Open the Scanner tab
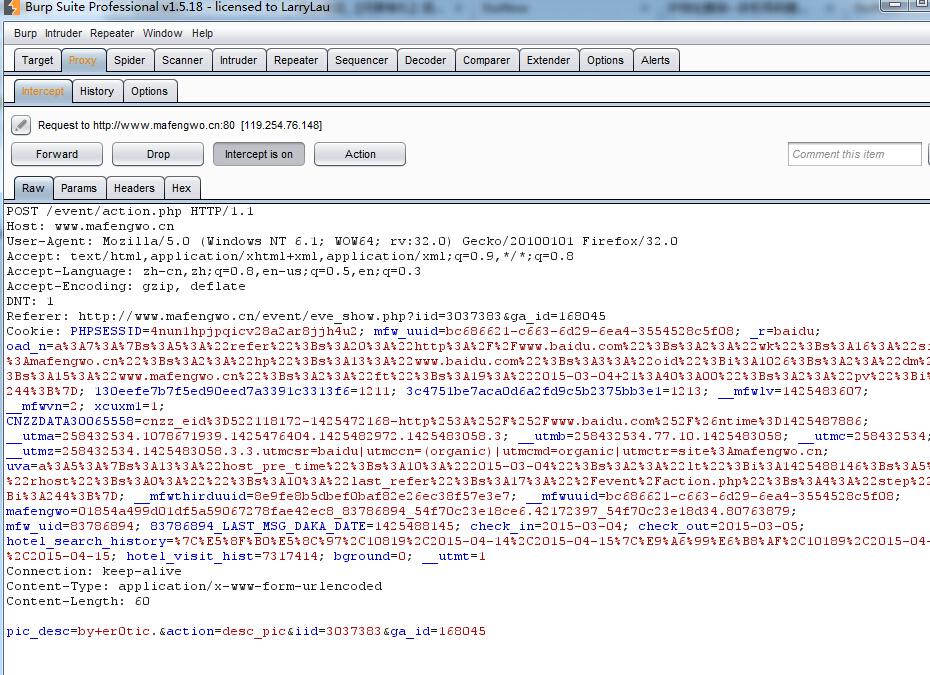This screenshot has height=675, width=930. coord(183,60)
